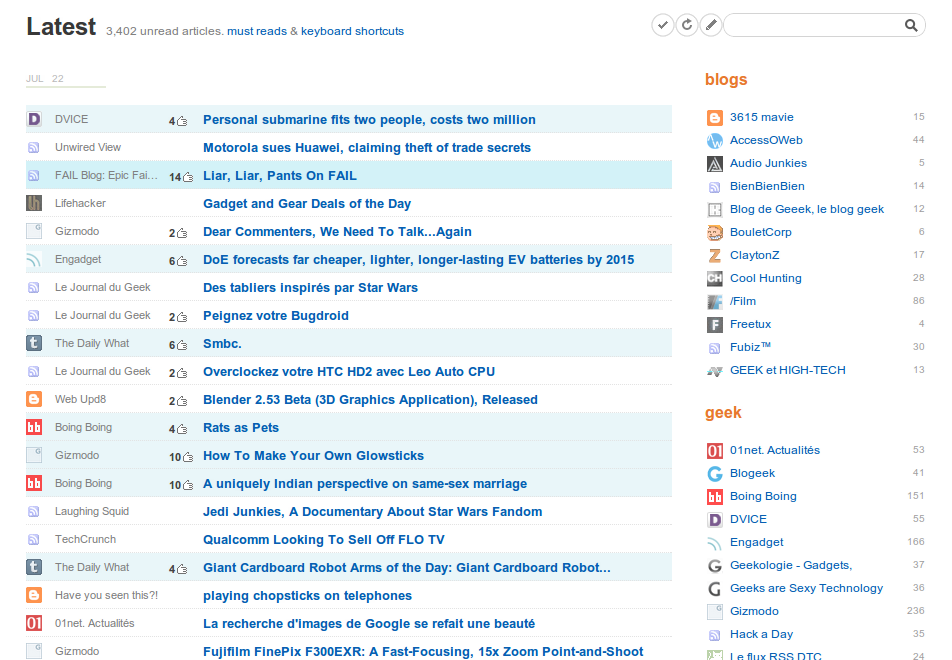The image size is (952, 660).
Task: Click the AccessOWeb icon in the sidebar
Action: coord(715,141)
